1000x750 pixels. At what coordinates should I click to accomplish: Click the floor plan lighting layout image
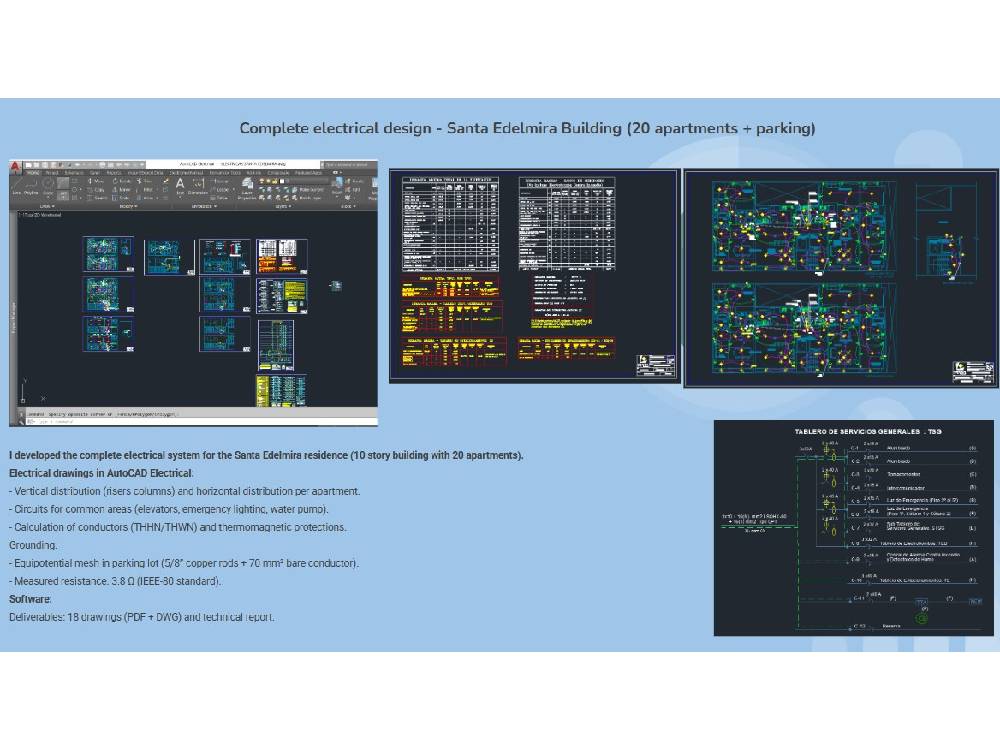[841, 278]
